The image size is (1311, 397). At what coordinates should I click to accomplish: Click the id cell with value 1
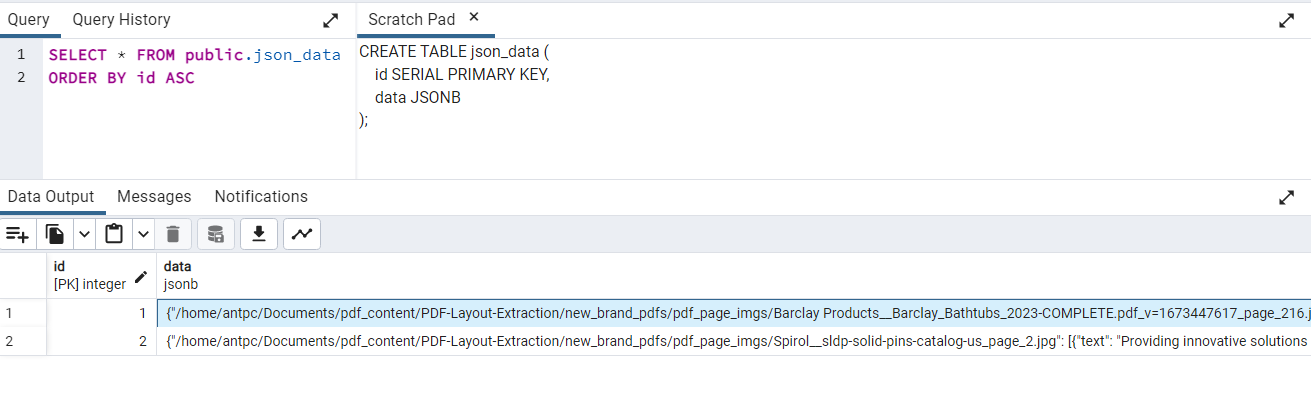pos(101,313)
